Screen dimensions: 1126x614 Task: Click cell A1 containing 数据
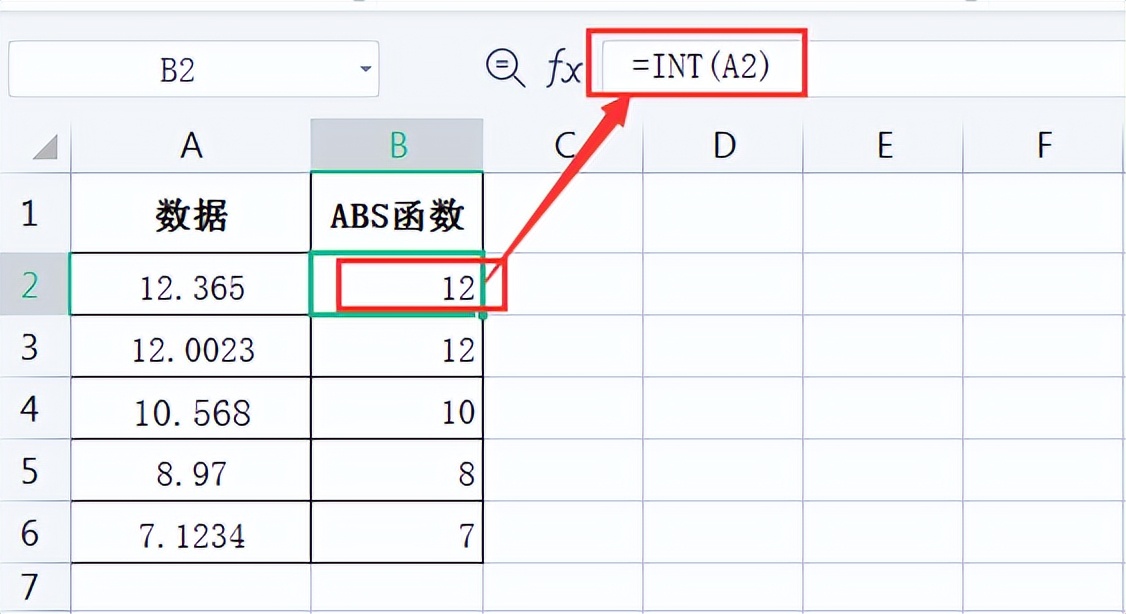191,215
